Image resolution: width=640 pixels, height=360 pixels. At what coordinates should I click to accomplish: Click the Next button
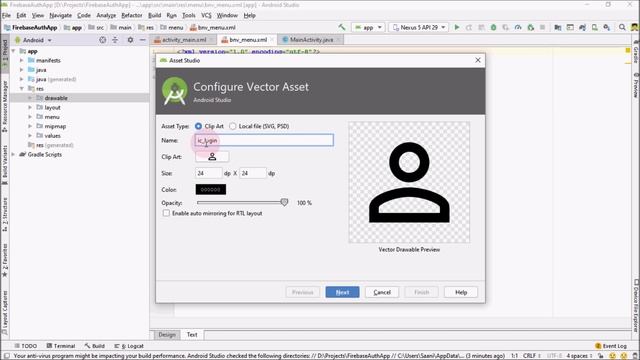pos(342,292)
